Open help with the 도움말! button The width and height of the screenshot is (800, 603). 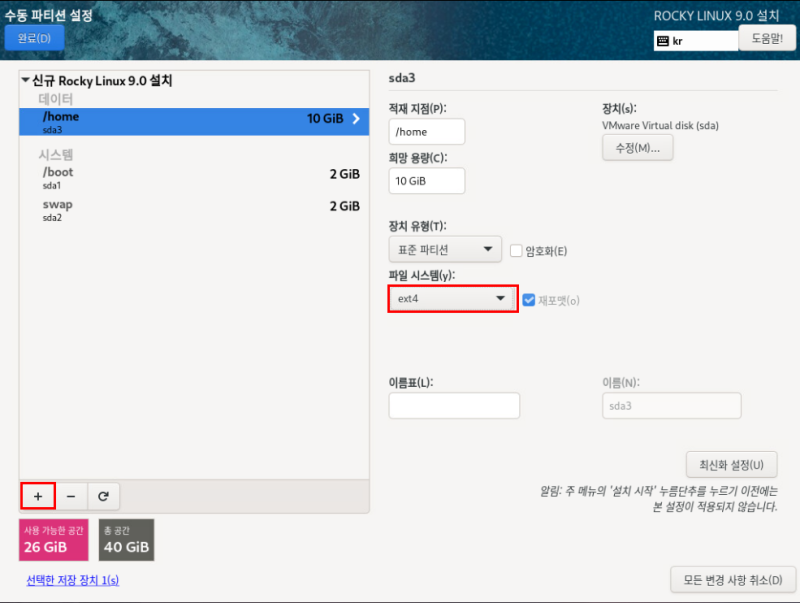tap(767, 38)
